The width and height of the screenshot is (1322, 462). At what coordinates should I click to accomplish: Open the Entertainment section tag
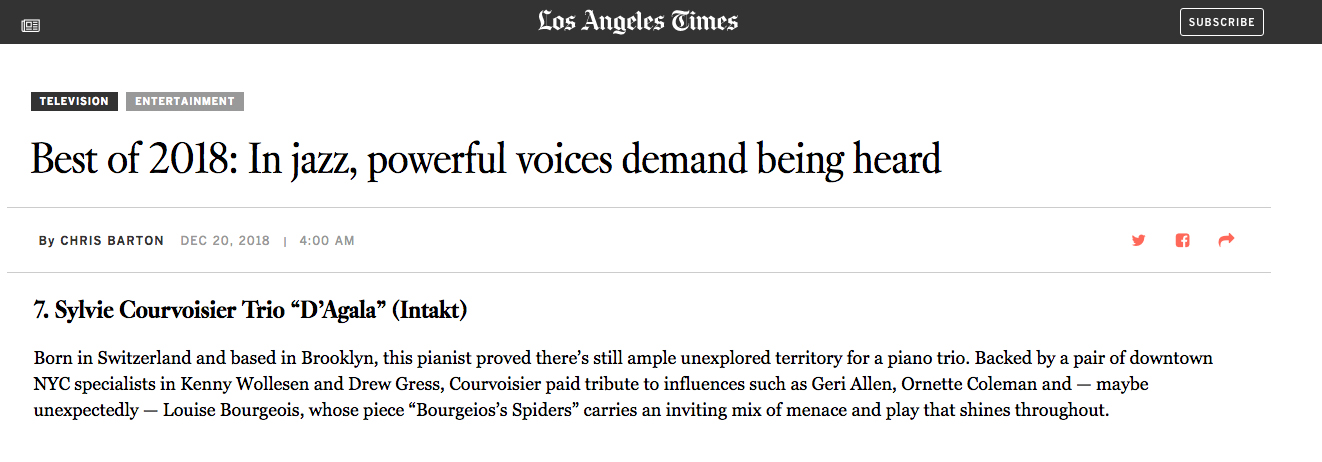185,101
